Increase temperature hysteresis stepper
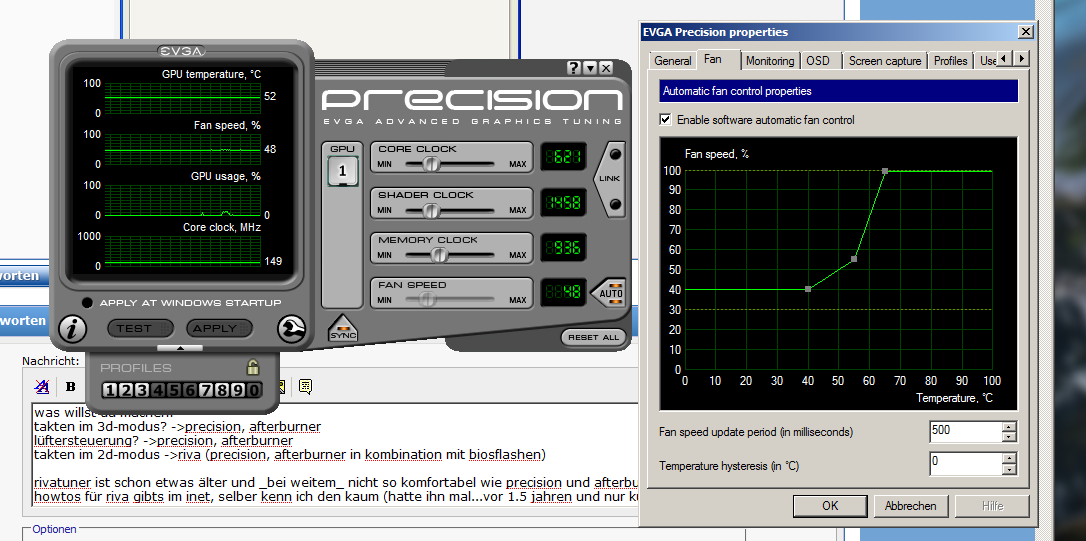 [x=1009, y=459]
